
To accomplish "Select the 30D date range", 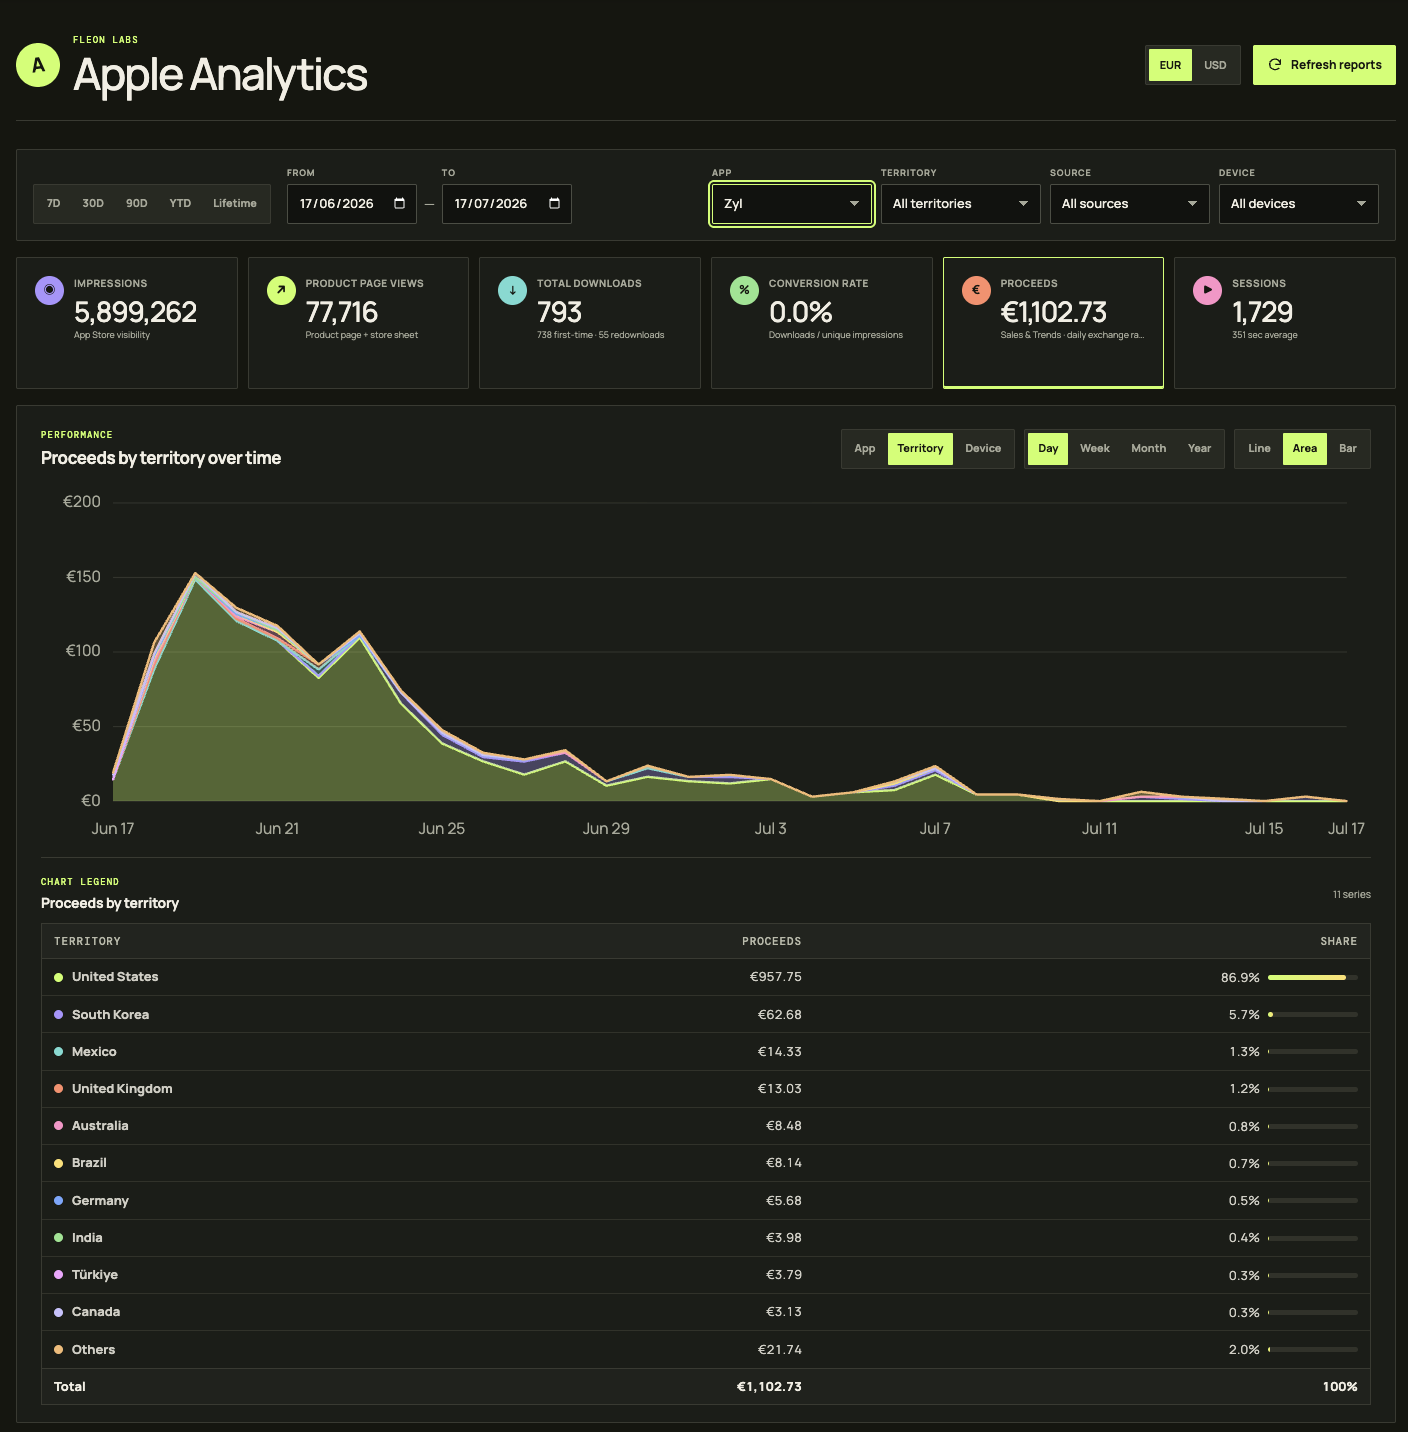I will [93, 203].
